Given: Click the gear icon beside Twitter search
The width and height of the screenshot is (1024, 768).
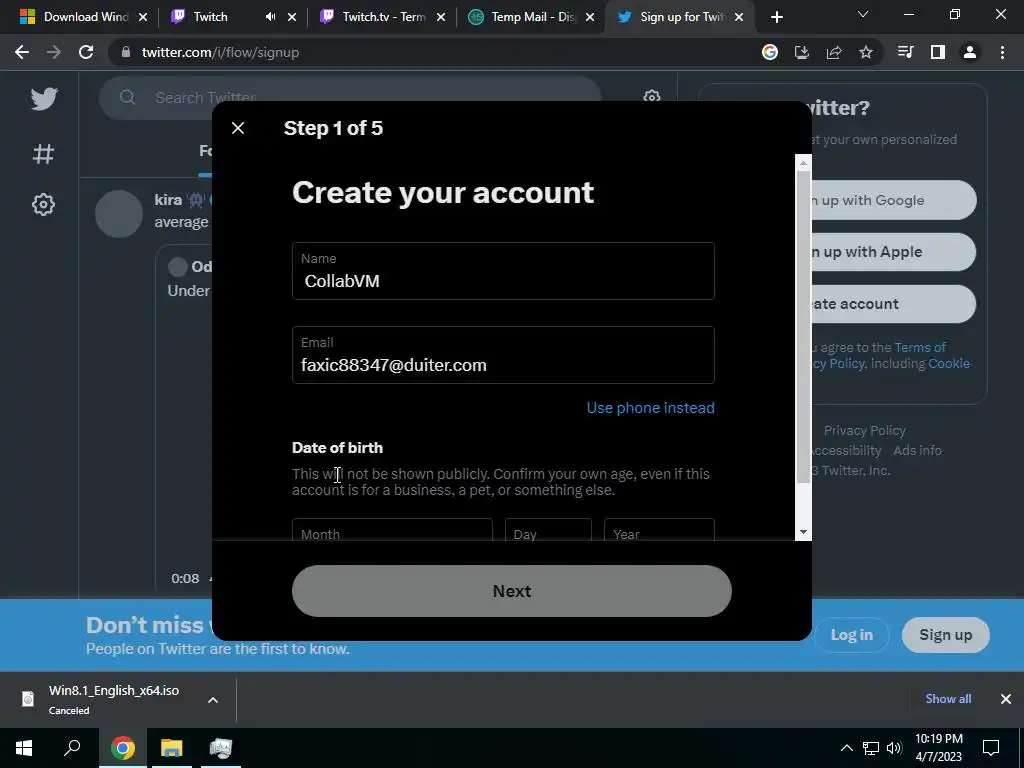Looking at the screenshot, I should pos(651,97).
